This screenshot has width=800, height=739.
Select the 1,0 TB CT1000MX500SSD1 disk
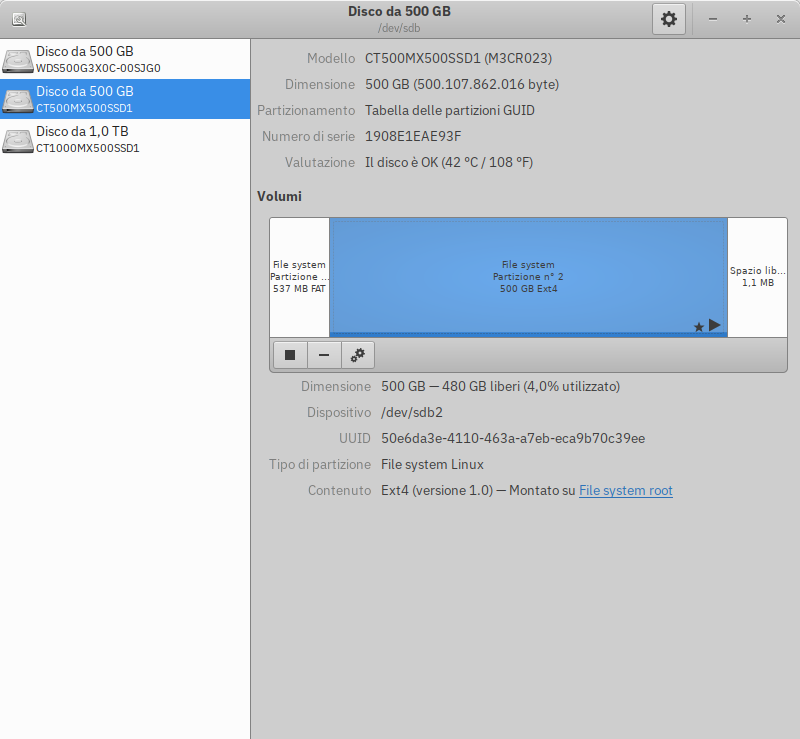[125, 139]
